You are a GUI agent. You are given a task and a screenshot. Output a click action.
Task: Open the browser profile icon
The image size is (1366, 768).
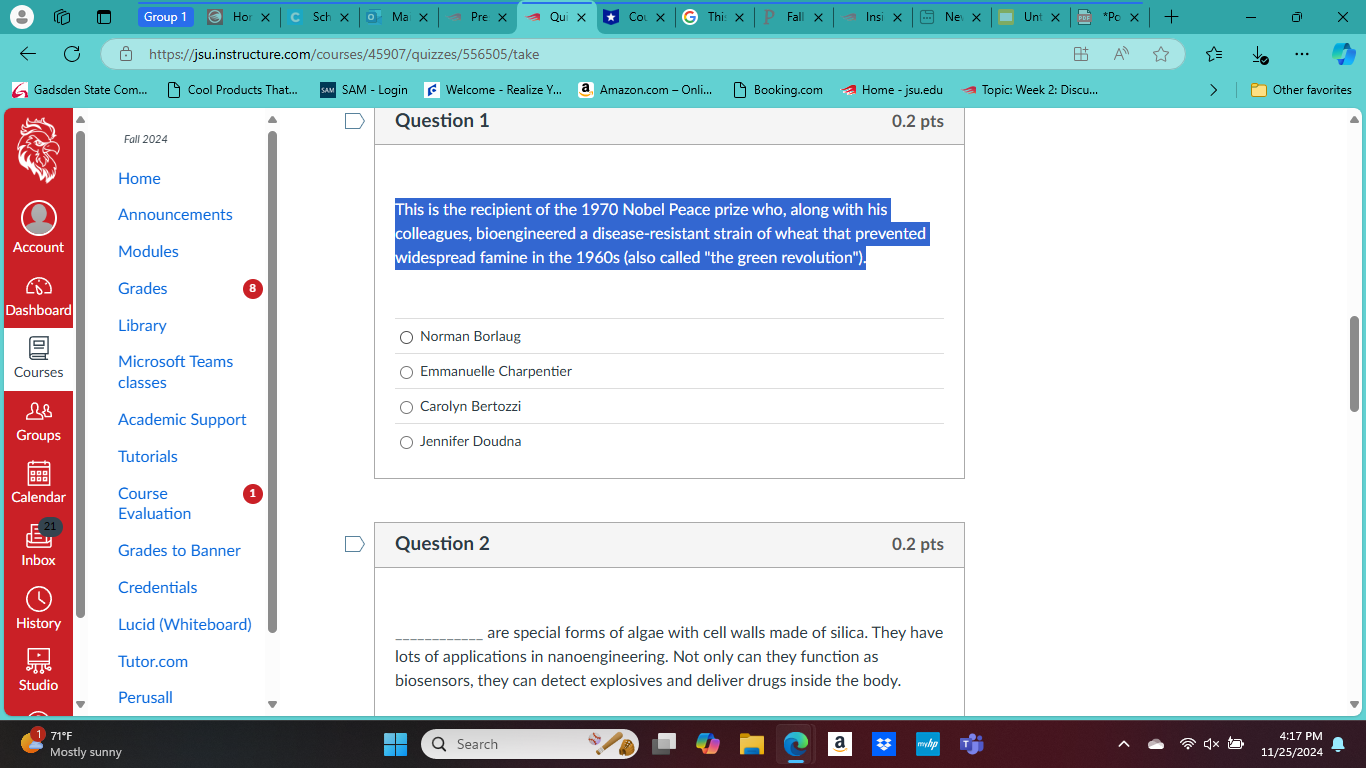click(22, 17)
